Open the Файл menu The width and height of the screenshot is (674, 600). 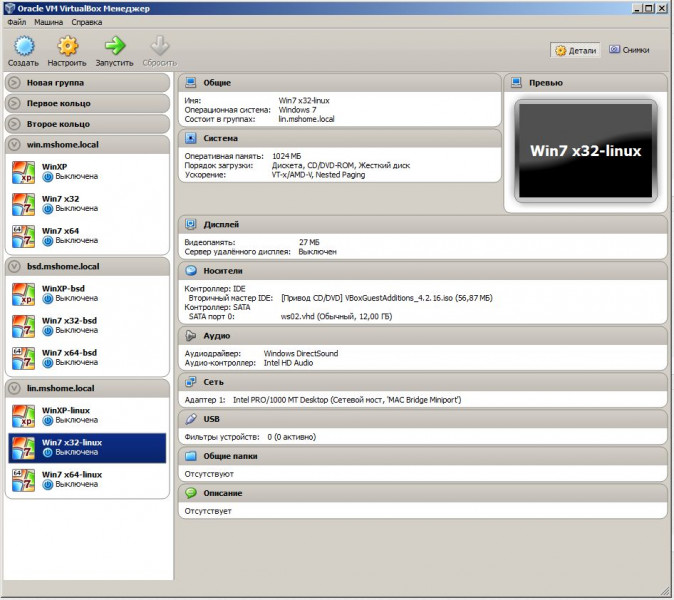click(16, 22)
